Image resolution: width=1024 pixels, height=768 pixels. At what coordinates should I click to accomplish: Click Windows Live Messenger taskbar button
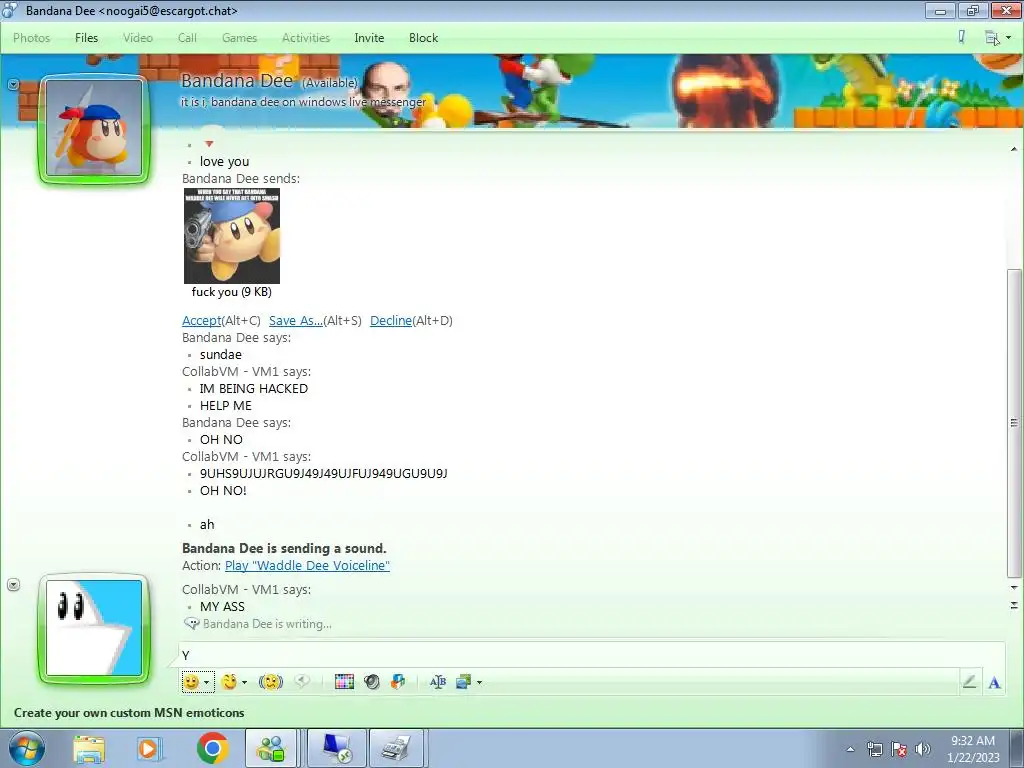point(272,748)
